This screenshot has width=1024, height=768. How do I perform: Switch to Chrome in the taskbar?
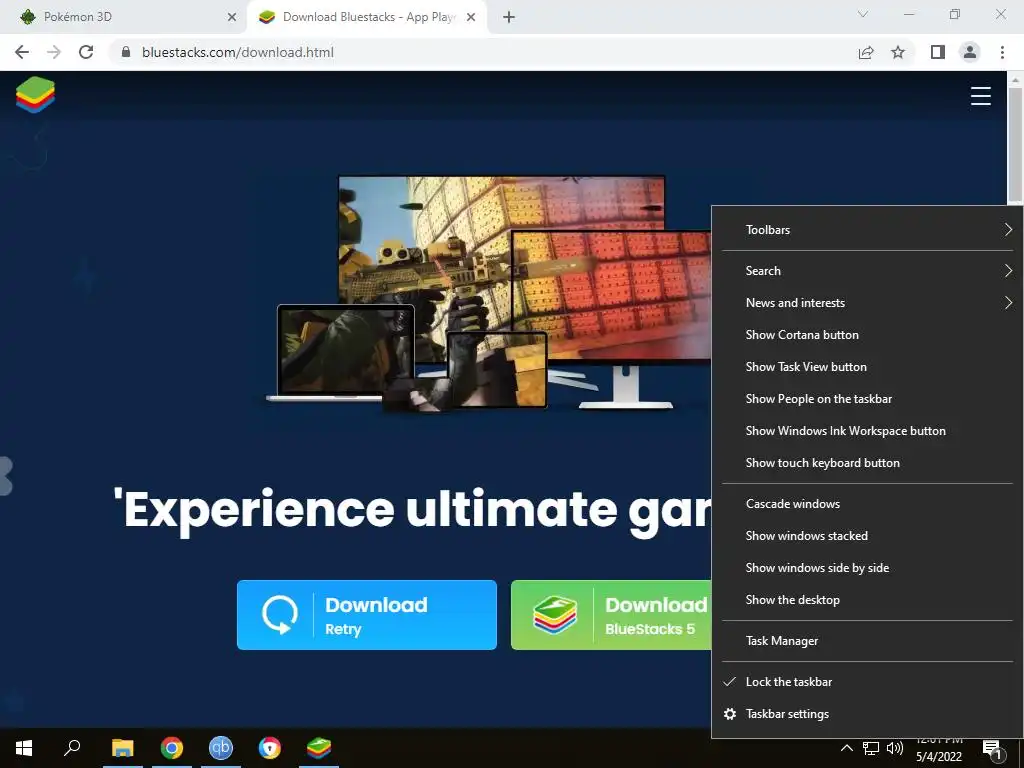(172, 748)
